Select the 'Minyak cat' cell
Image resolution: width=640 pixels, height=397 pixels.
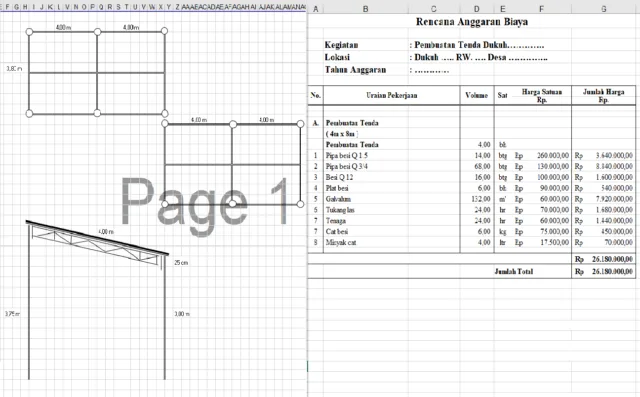click(x=341, y=242)
